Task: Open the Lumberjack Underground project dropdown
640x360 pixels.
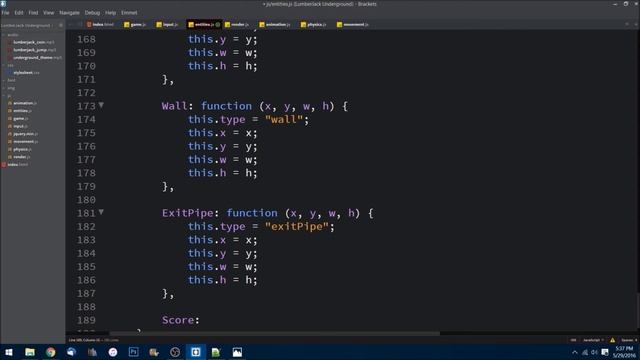Action: (x=27, y=25)
